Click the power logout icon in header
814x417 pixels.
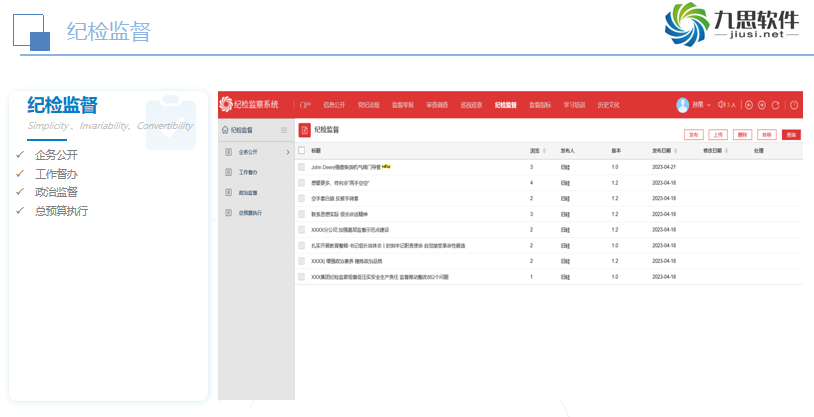pos(794,105)
